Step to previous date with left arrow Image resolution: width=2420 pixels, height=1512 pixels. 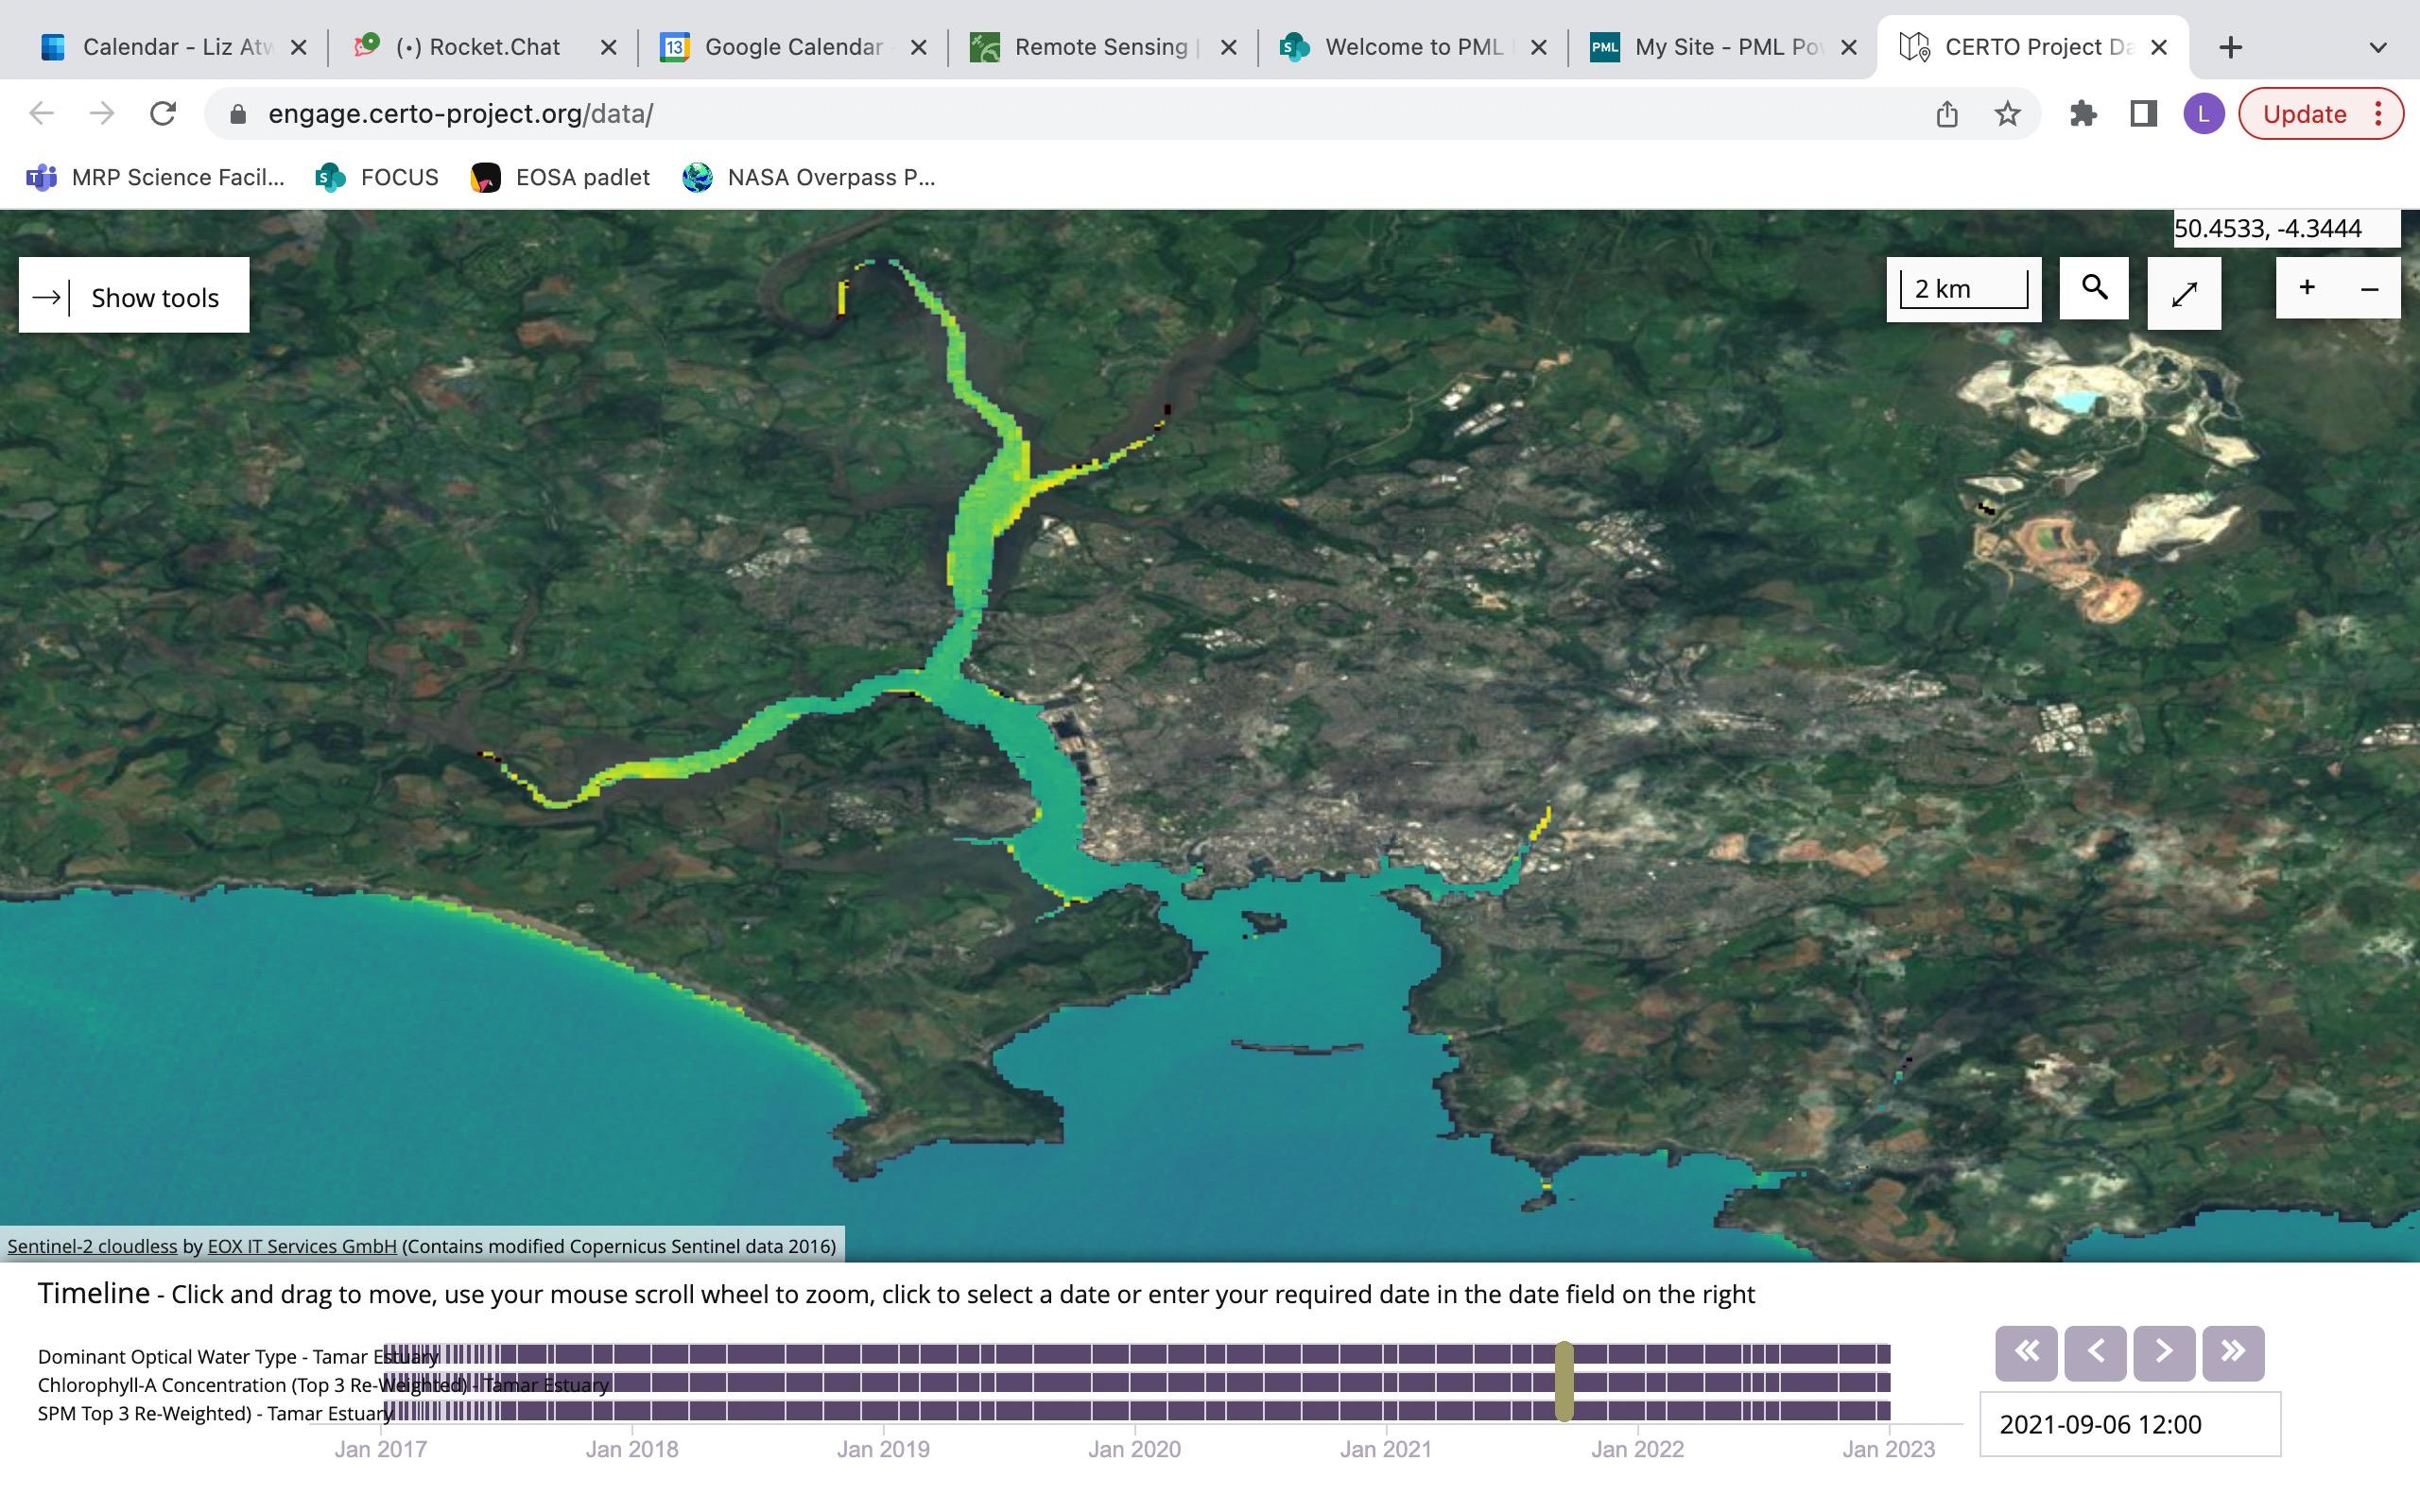tap(2095, 1352)
